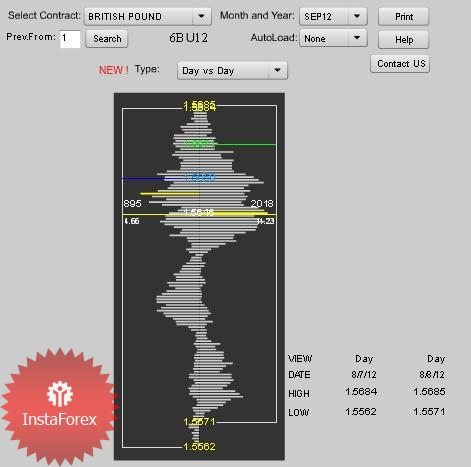
Task: Open the Select Contract dropdown arrow
Action: (x=201, y=16)
